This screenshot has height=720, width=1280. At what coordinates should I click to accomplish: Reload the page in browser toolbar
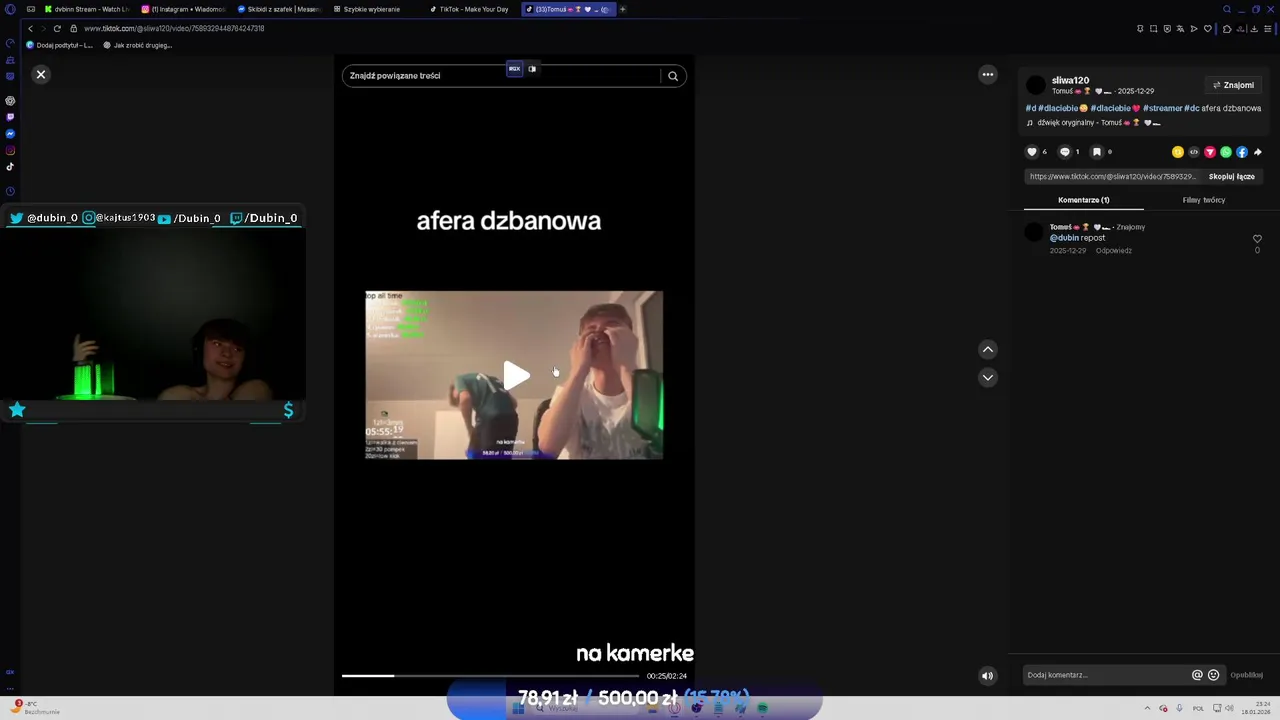(x=57, y=28)
